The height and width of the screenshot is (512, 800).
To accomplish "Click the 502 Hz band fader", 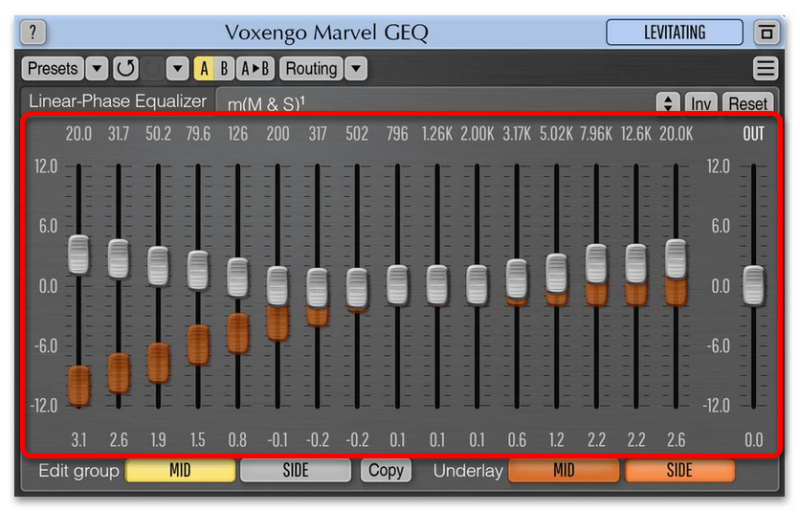I will pos(357,287).
